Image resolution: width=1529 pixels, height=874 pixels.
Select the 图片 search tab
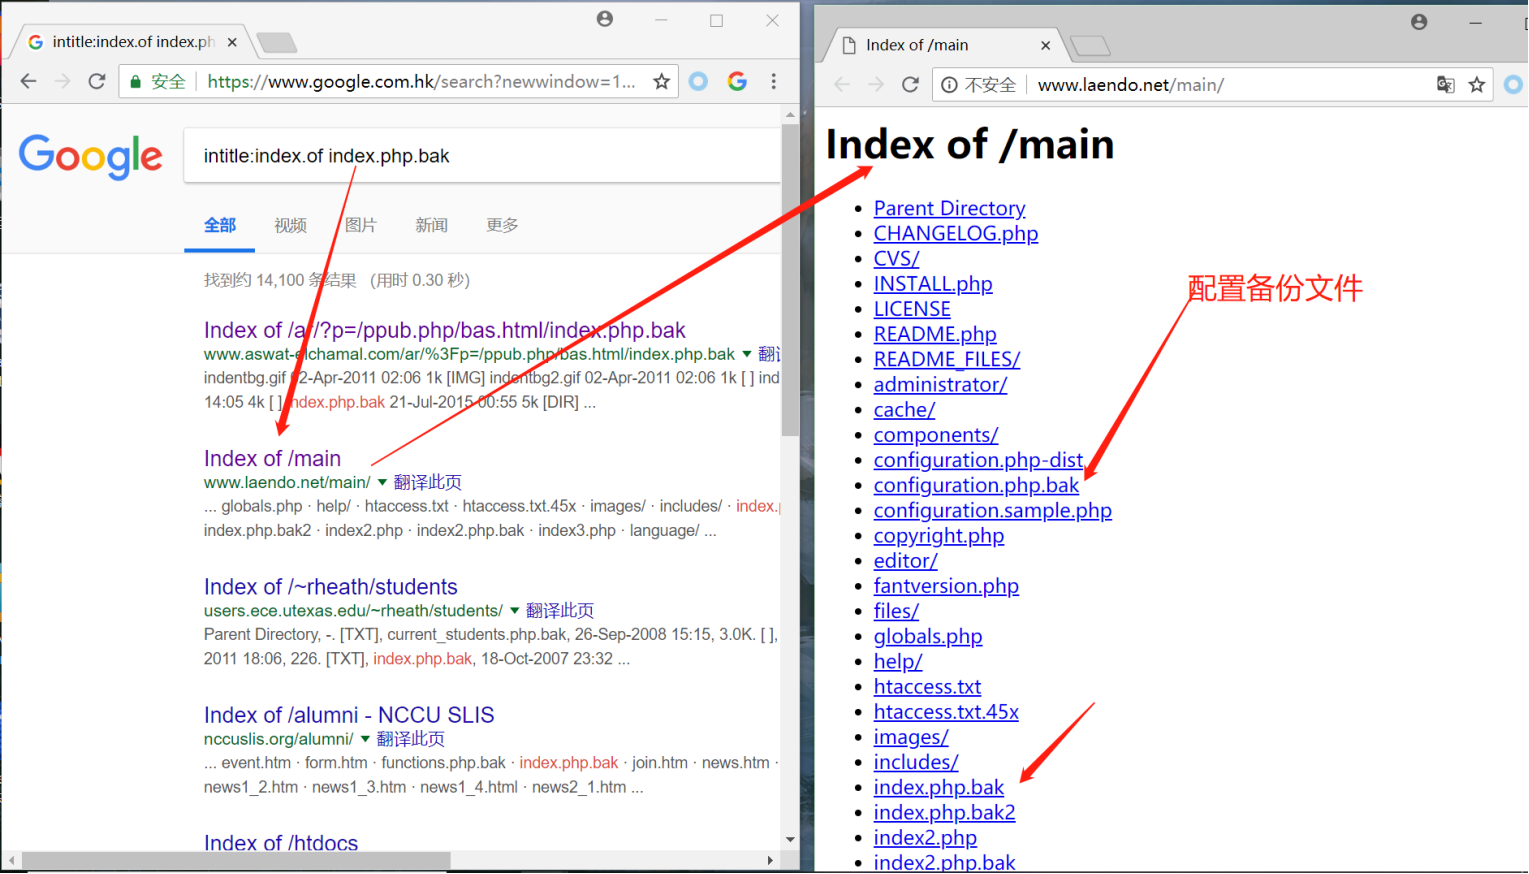click(x=361, y=225)
